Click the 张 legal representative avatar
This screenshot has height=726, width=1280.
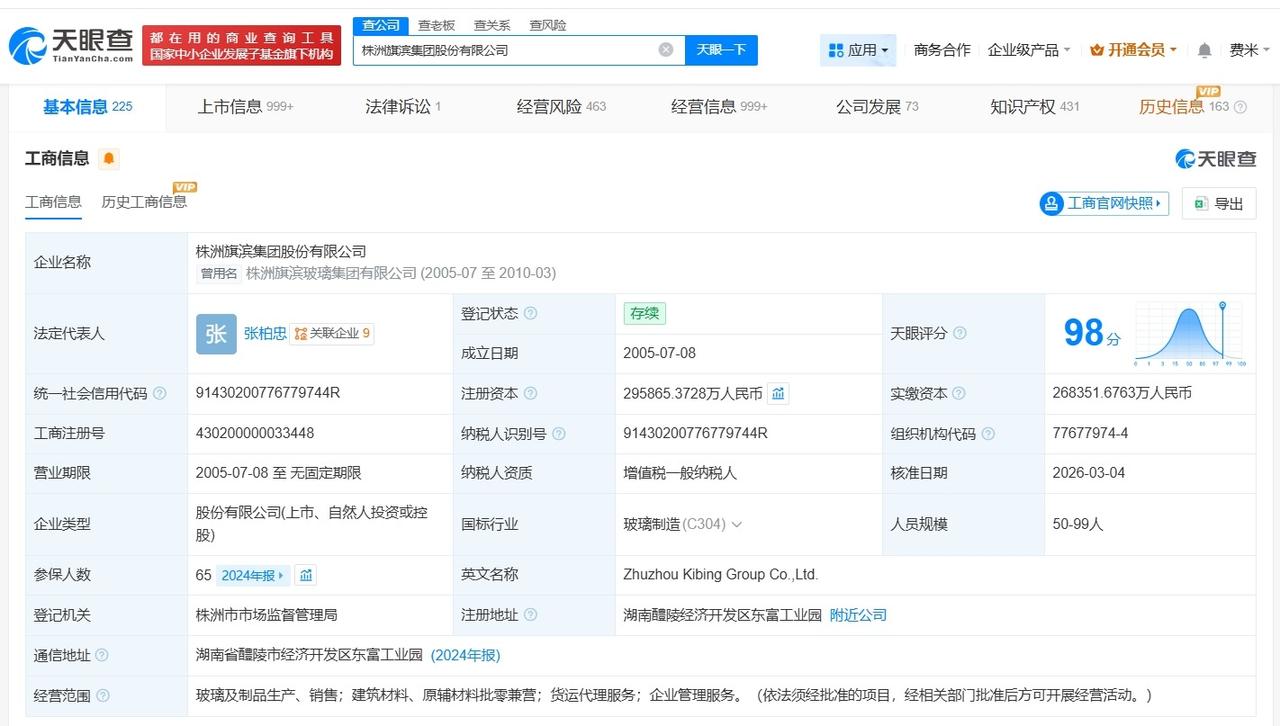pyautogui.click(x=216, y=334)
